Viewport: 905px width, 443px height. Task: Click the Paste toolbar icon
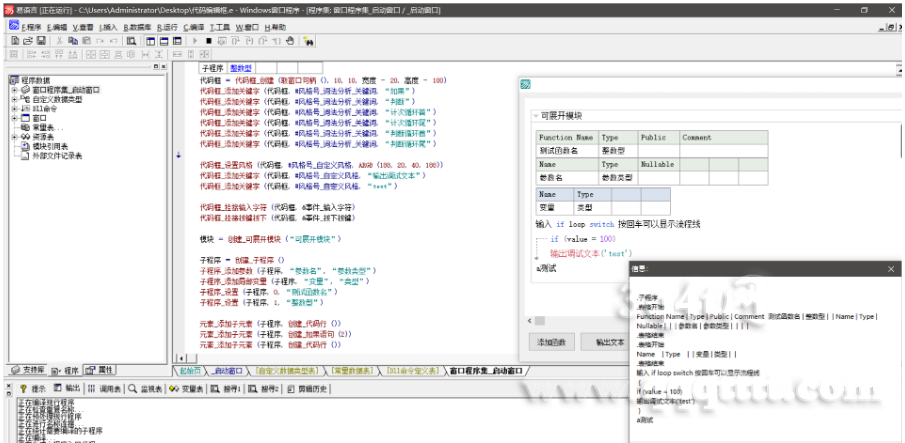click(x=87, y=41)
